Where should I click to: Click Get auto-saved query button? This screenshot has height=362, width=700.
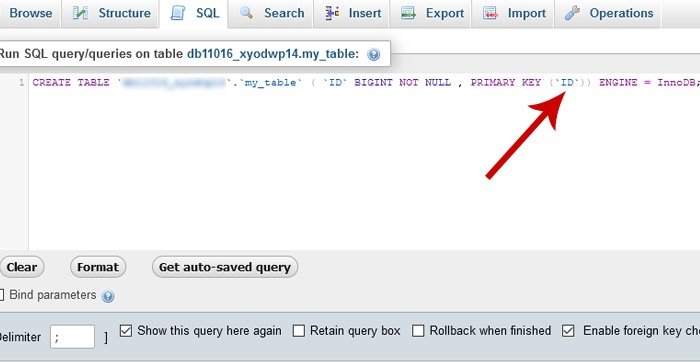point(225,267)
